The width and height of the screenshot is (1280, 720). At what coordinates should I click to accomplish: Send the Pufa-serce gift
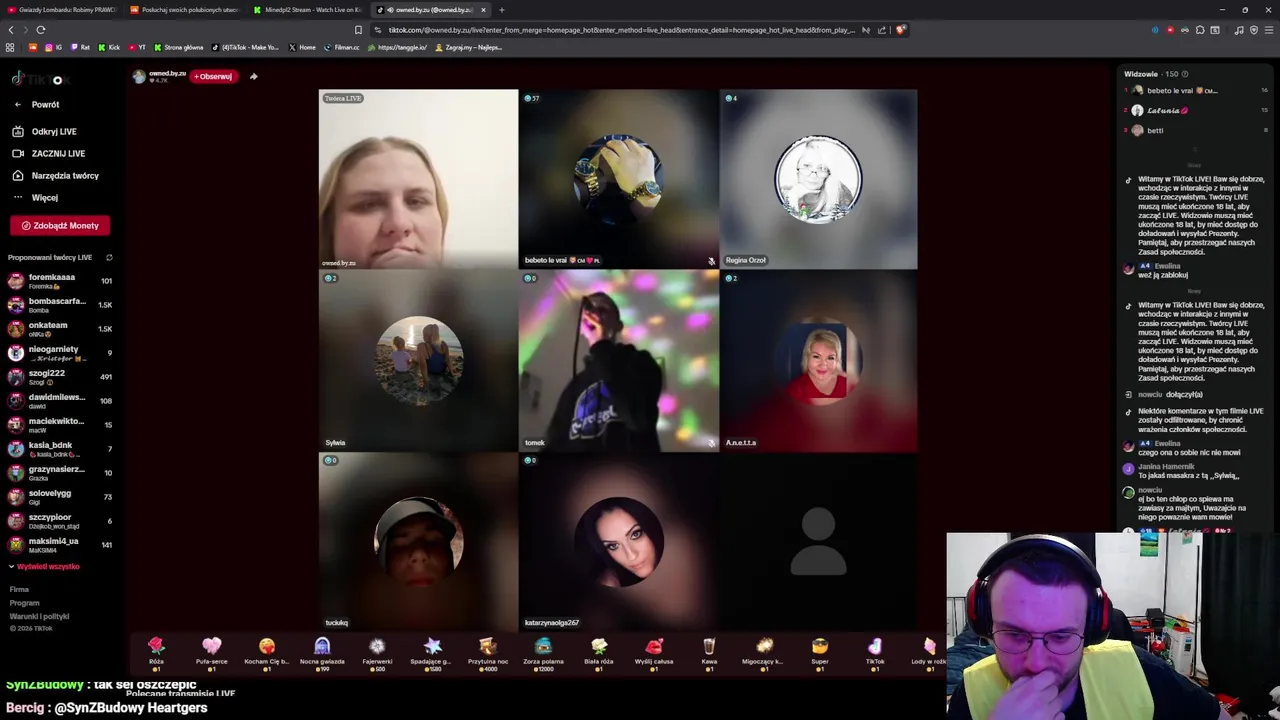(x=211, y=652)
